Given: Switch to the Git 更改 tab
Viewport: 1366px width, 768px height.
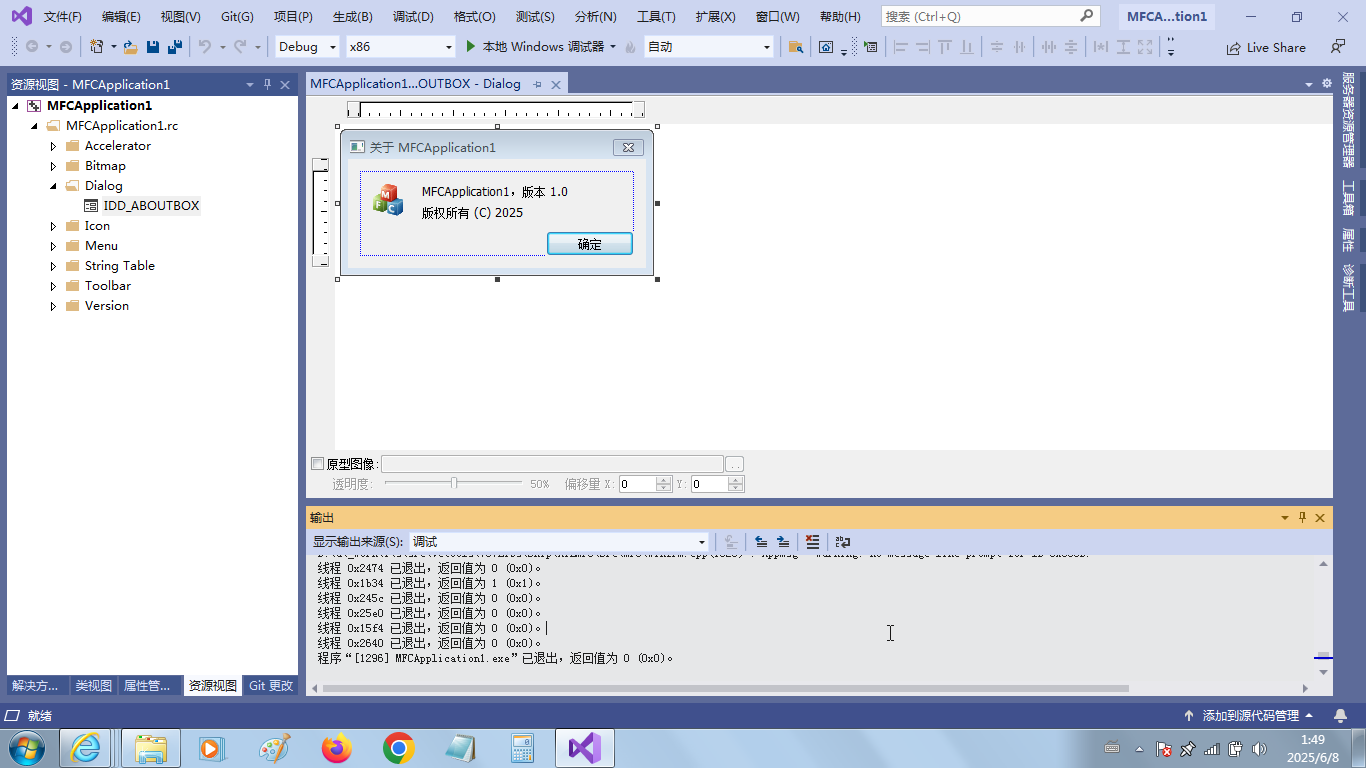Looking at the screenshot, I should (x=271, y=686).
